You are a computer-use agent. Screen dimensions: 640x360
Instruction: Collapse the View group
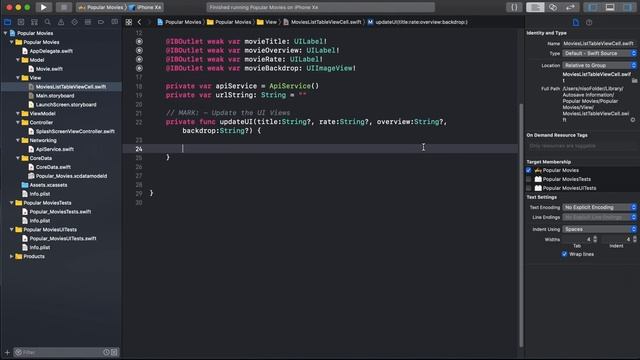point(18,78)
